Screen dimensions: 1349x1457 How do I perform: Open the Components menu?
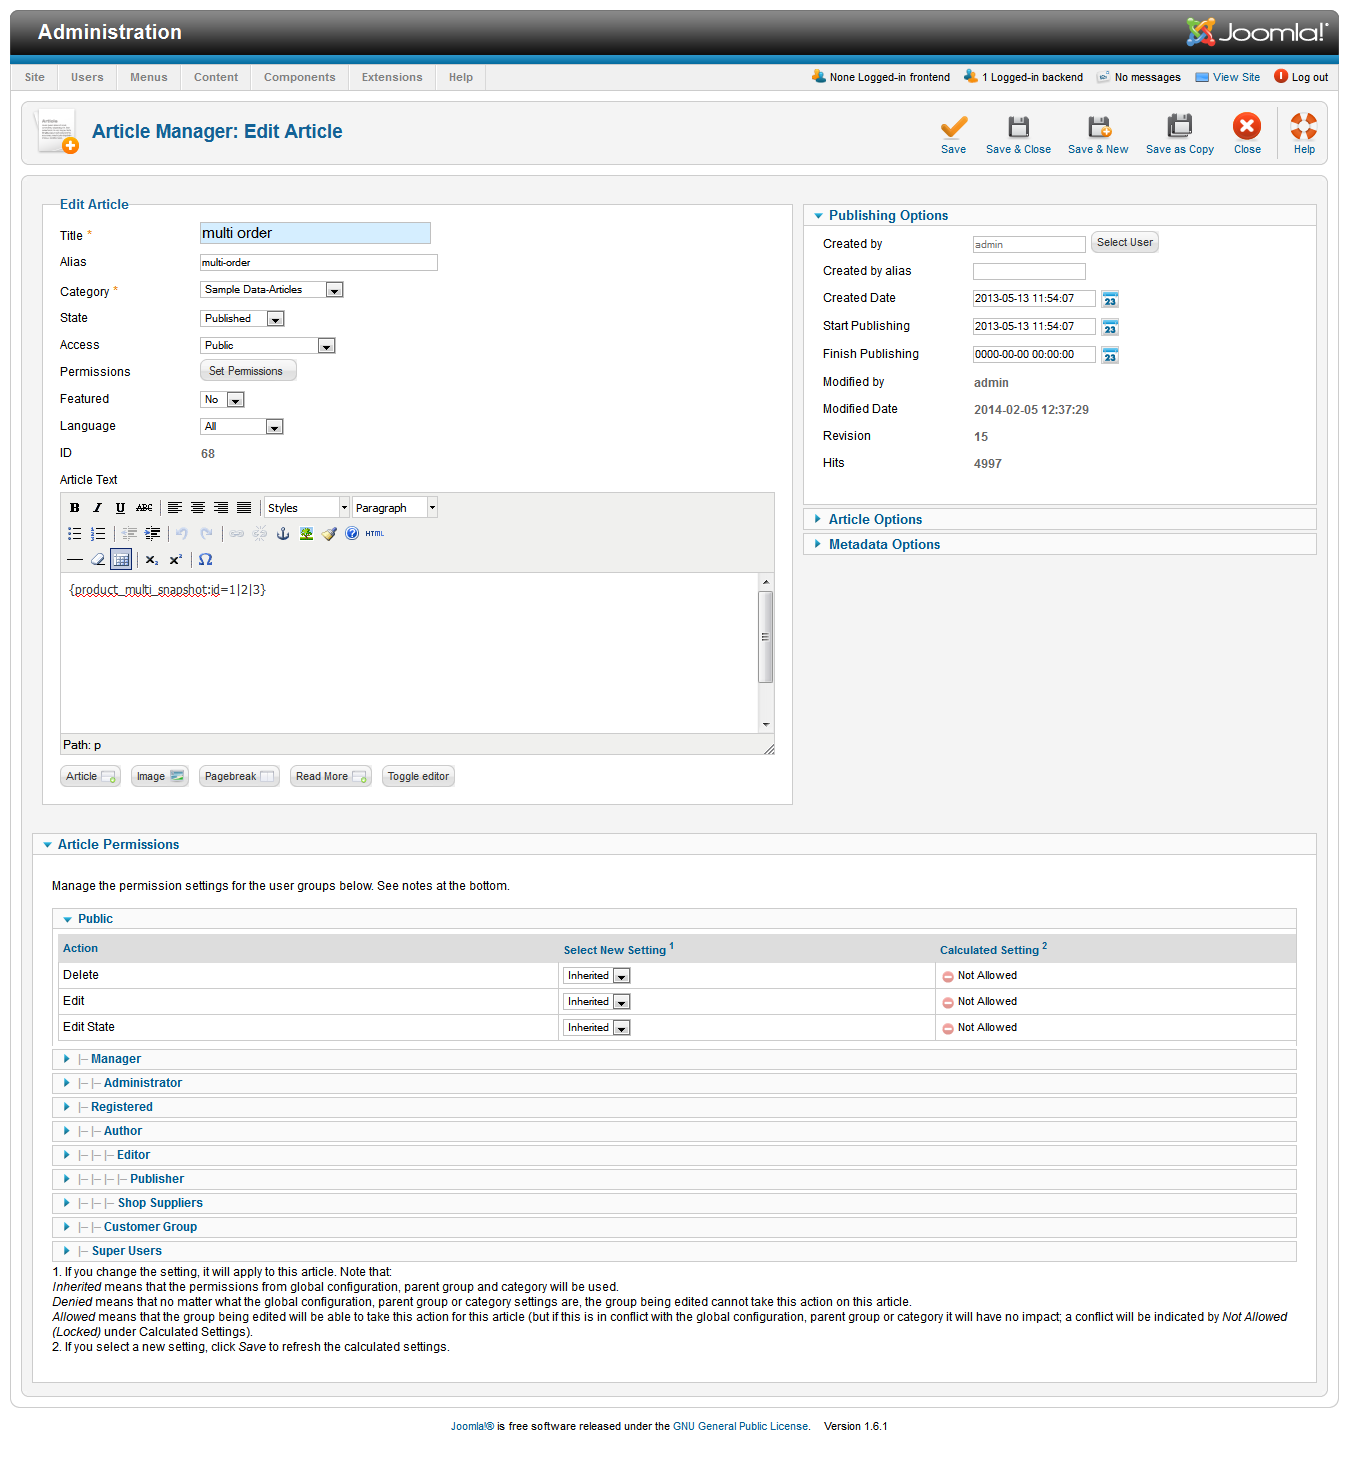click(x=299, y=77)
